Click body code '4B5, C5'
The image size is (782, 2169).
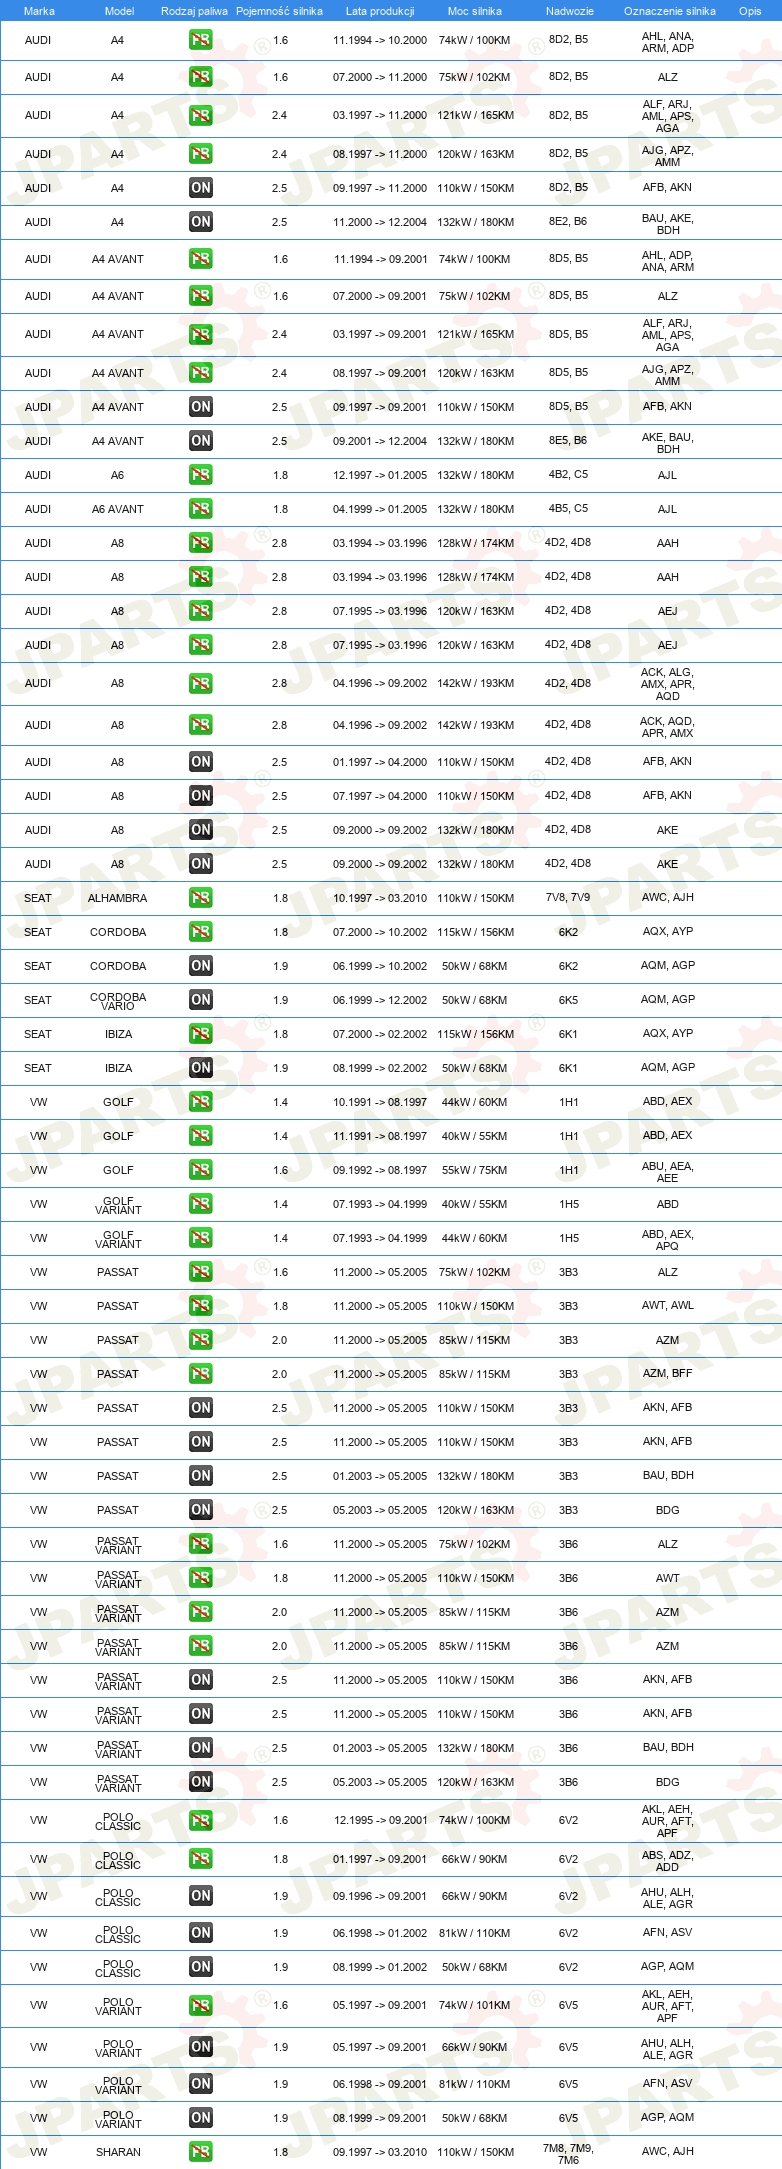click(x=568, y=508)
